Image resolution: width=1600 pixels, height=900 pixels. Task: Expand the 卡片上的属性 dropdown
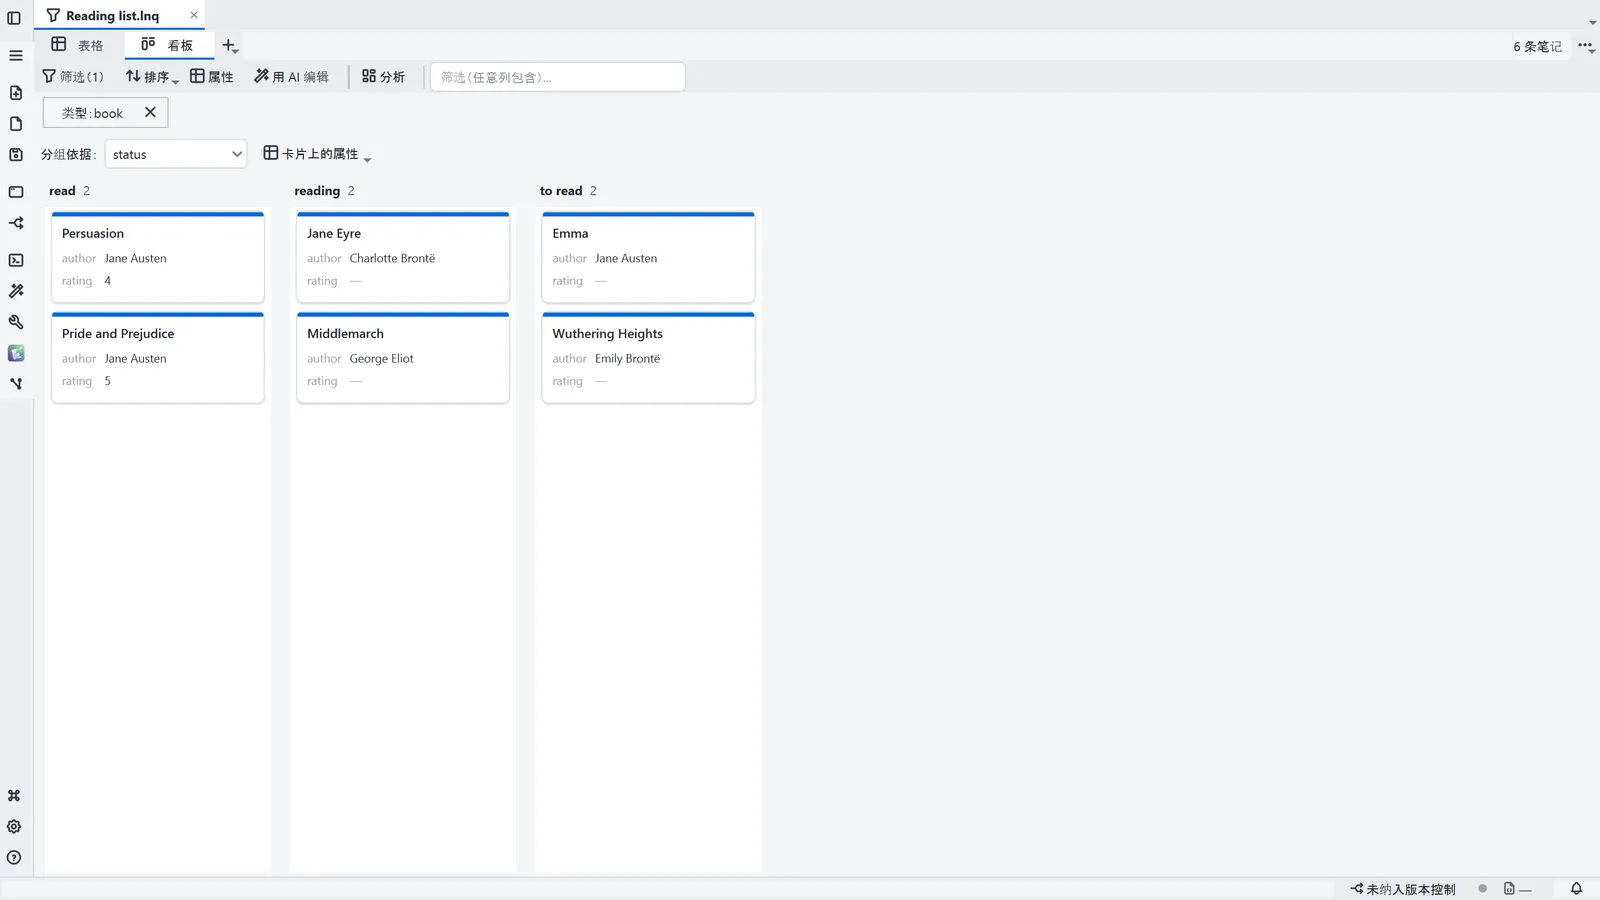pyautogui.click(x=317, y=154)
